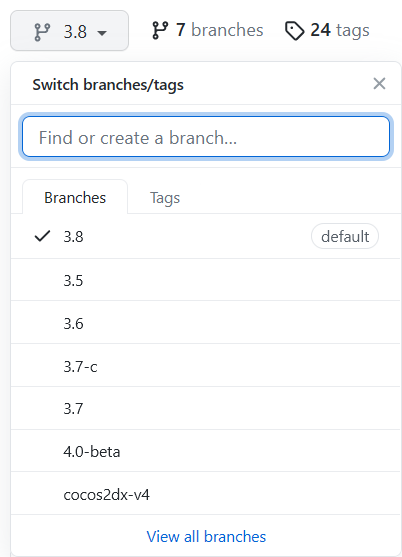Select the 4.0-beta branch
This screenshot has height=557, width=402.
click(x=205, y=451)
